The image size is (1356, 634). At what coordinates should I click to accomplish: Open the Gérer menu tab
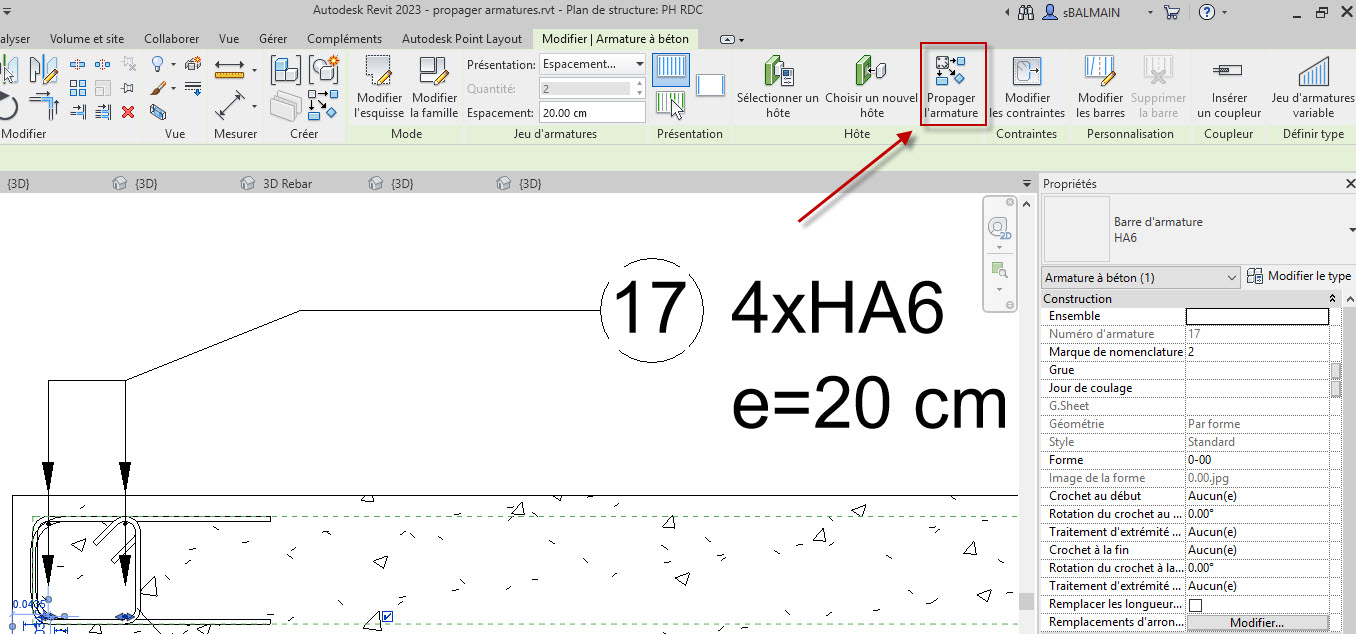point(272,39)
